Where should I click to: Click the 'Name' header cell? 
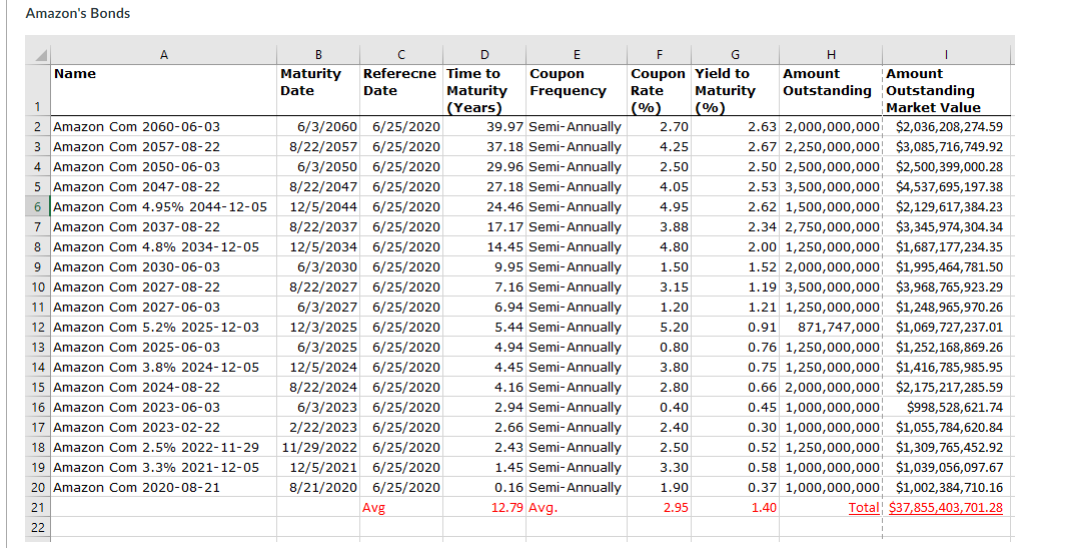click(163, 90)
